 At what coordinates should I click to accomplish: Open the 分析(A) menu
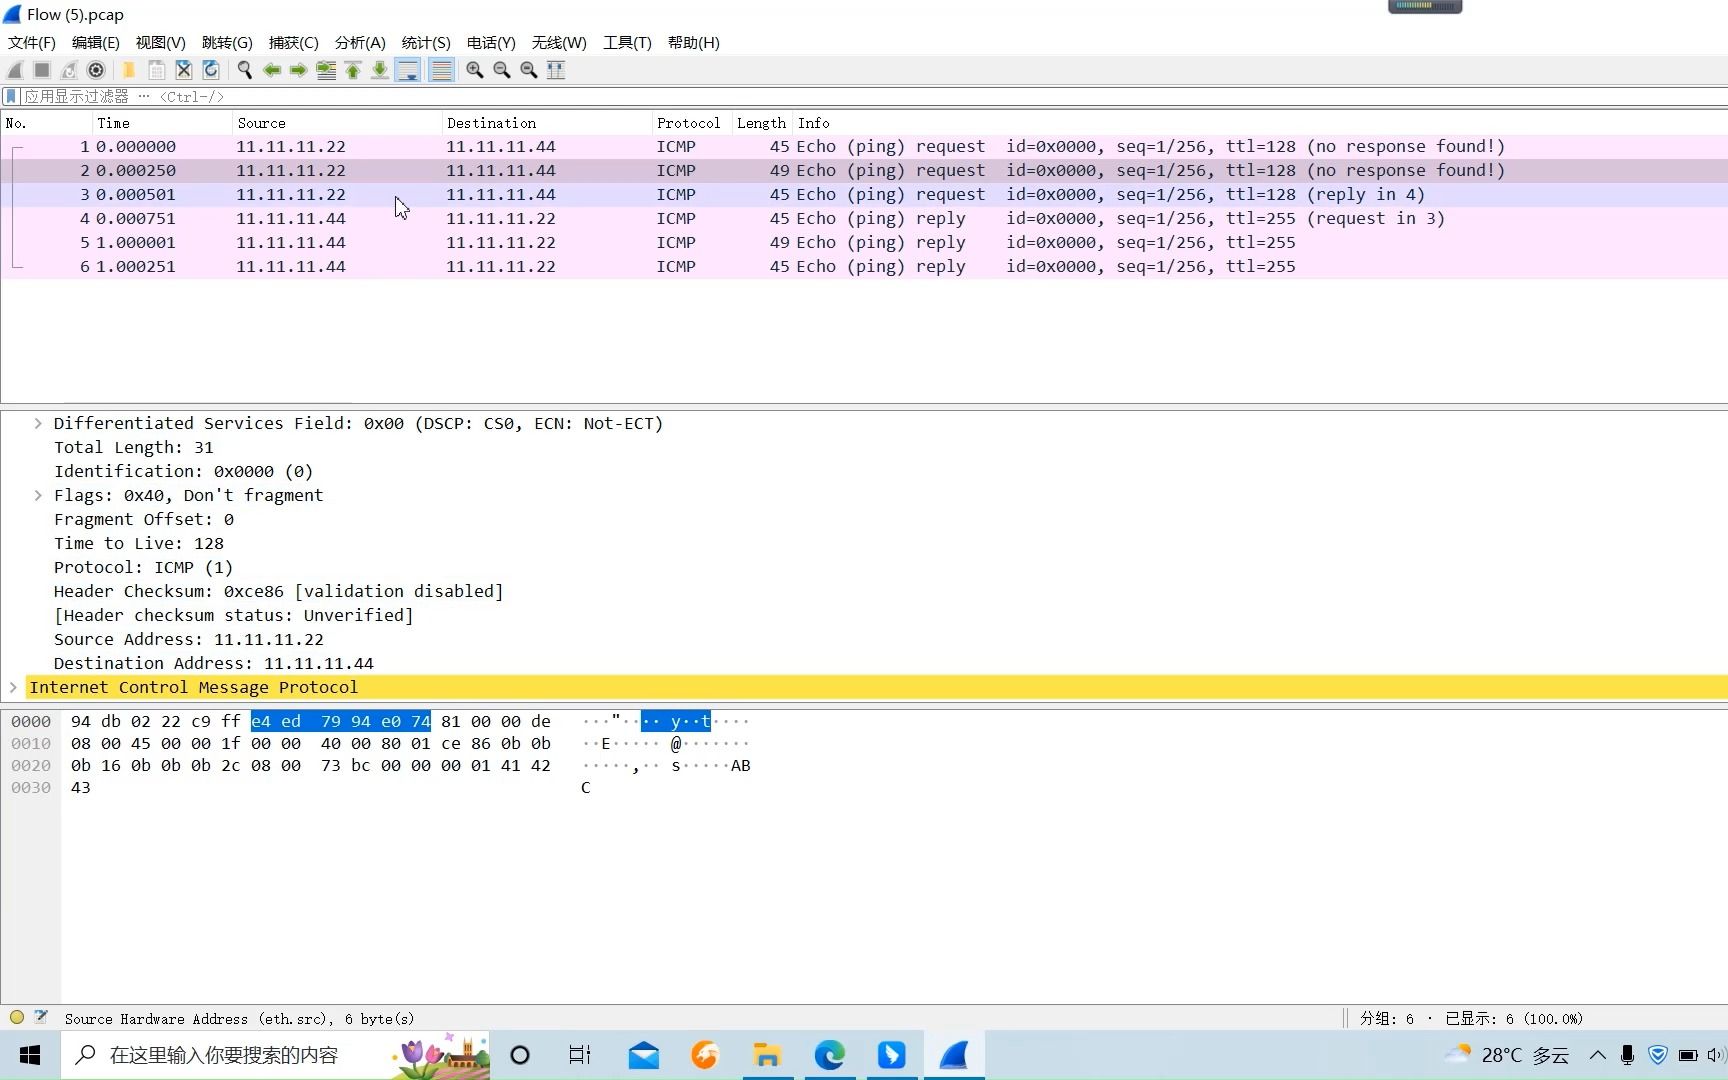pyautogui.click(x=360, y=43)
